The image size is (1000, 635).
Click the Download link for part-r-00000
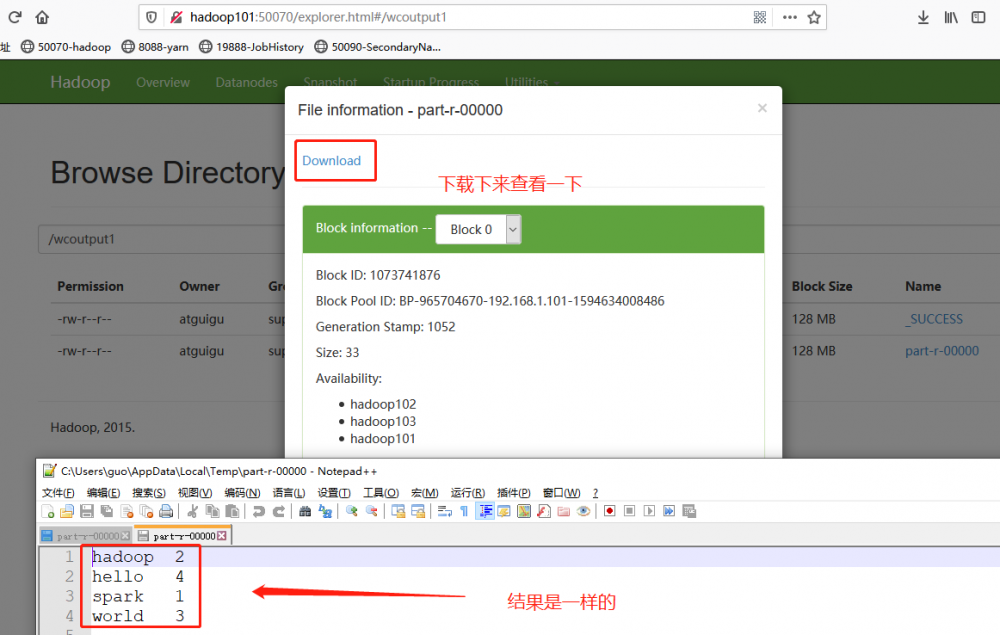[x=335, y=159]
